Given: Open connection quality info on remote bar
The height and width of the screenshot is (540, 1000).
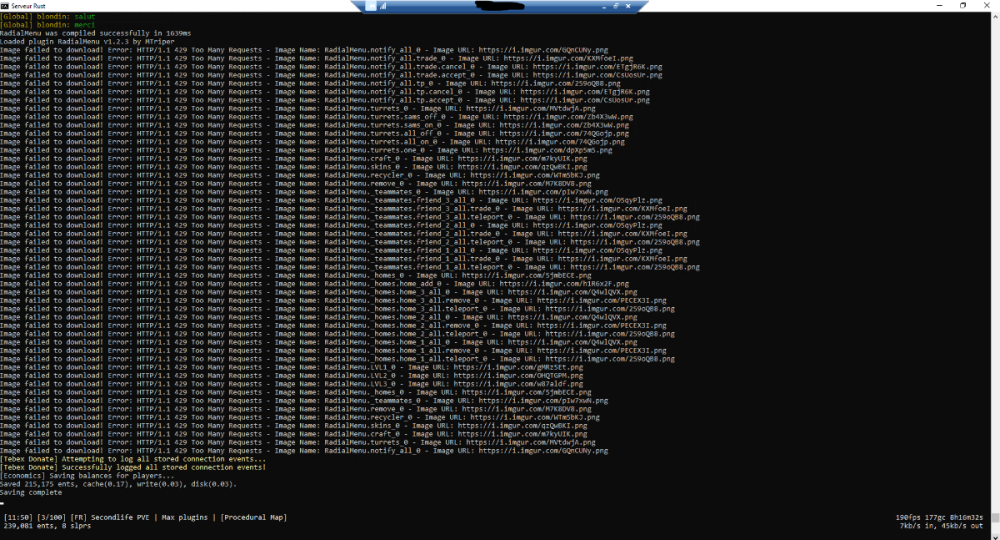Looking at the screenshot, I should pyautogui.click(x=381, y=5).
